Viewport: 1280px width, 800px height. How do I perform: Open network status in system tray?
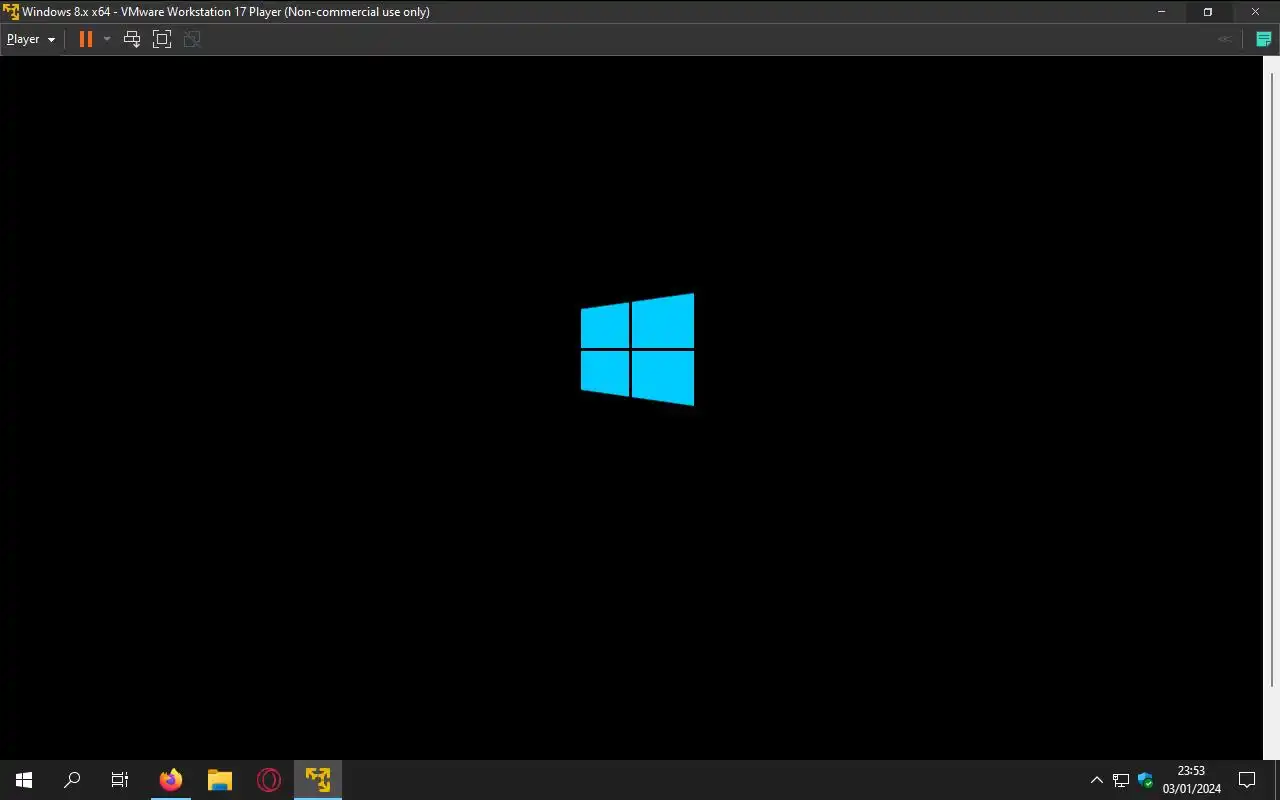tap(1121, 780)
